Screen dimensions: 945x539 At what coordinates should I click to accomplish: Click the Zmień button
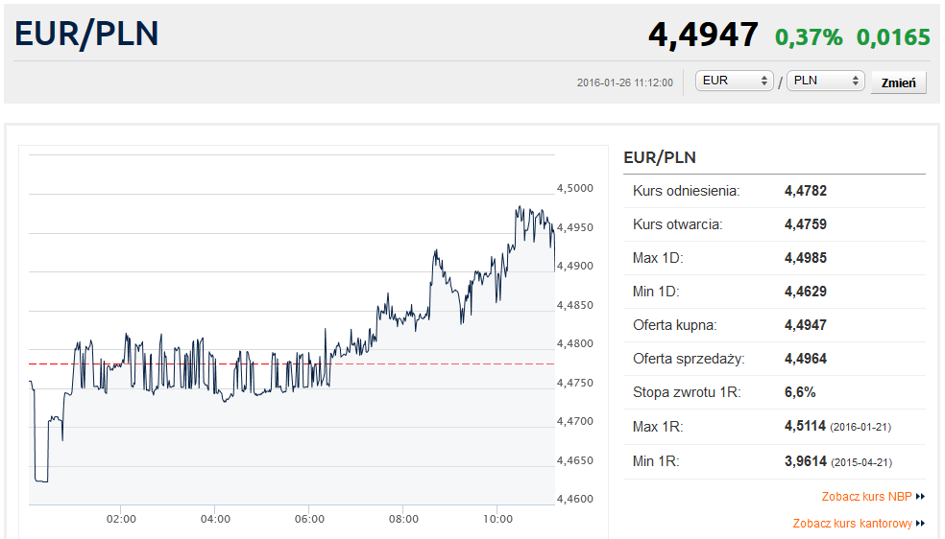(898, 83)
